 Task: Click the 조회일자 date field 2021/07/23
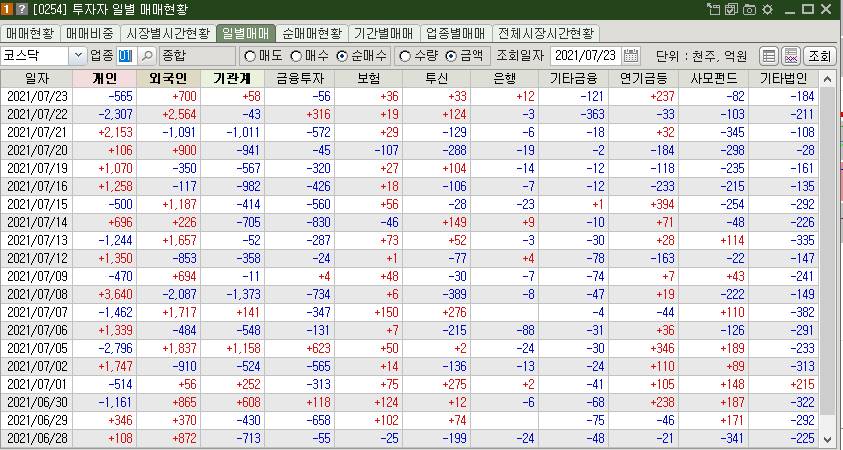tap(585, 56)
